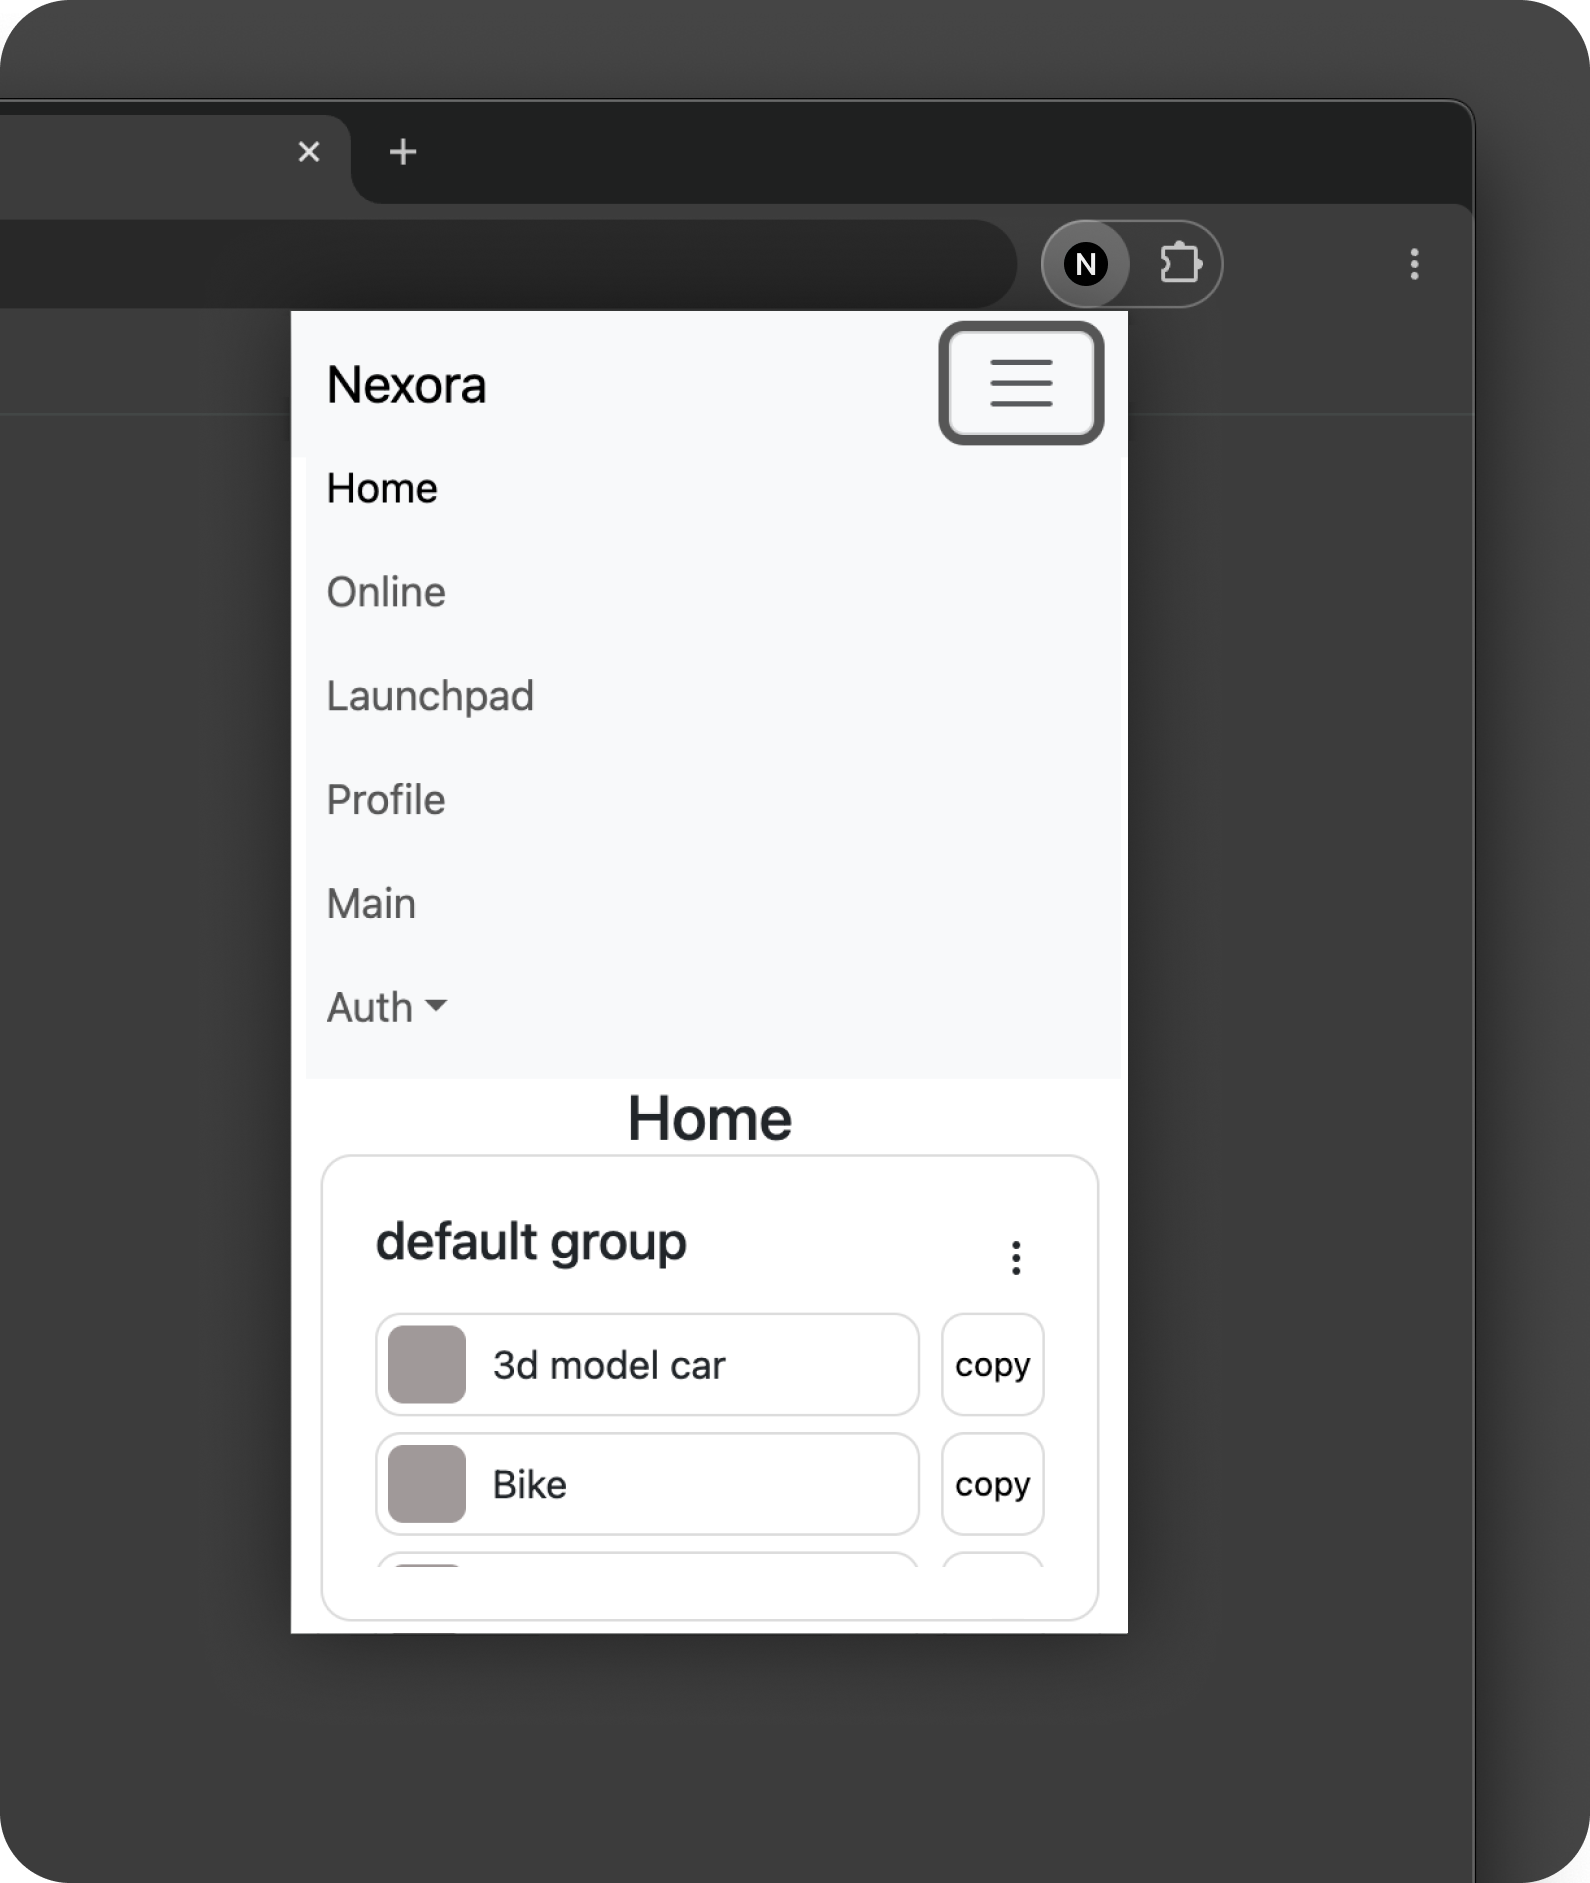
Task: Copy the Bike entry
Action: (x=992, y=1484)
